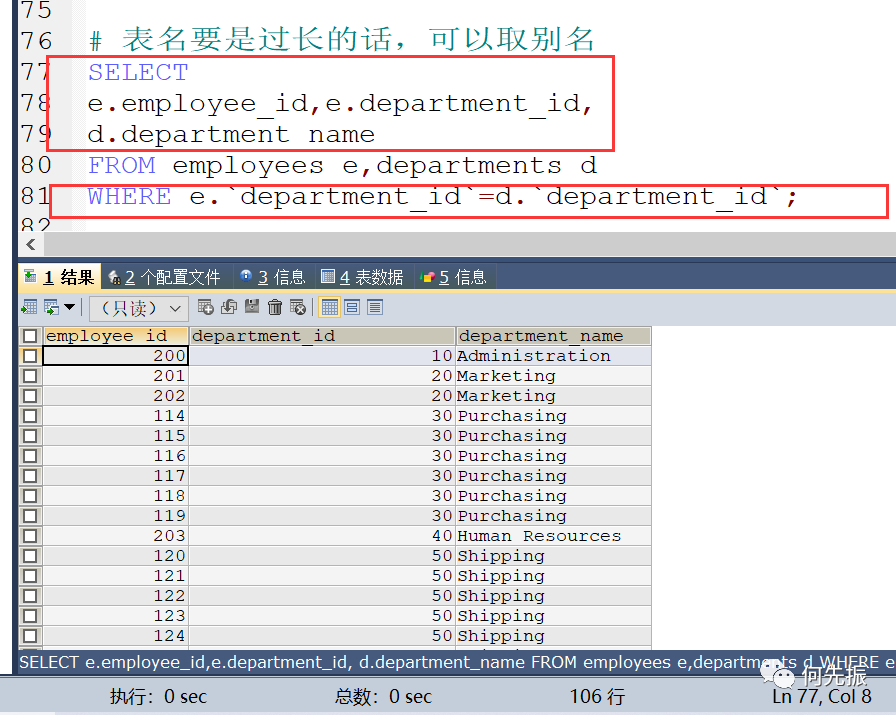Click the FROM keyword on line 80
This screenshot has height=715, width=896.
pos(121,166)
